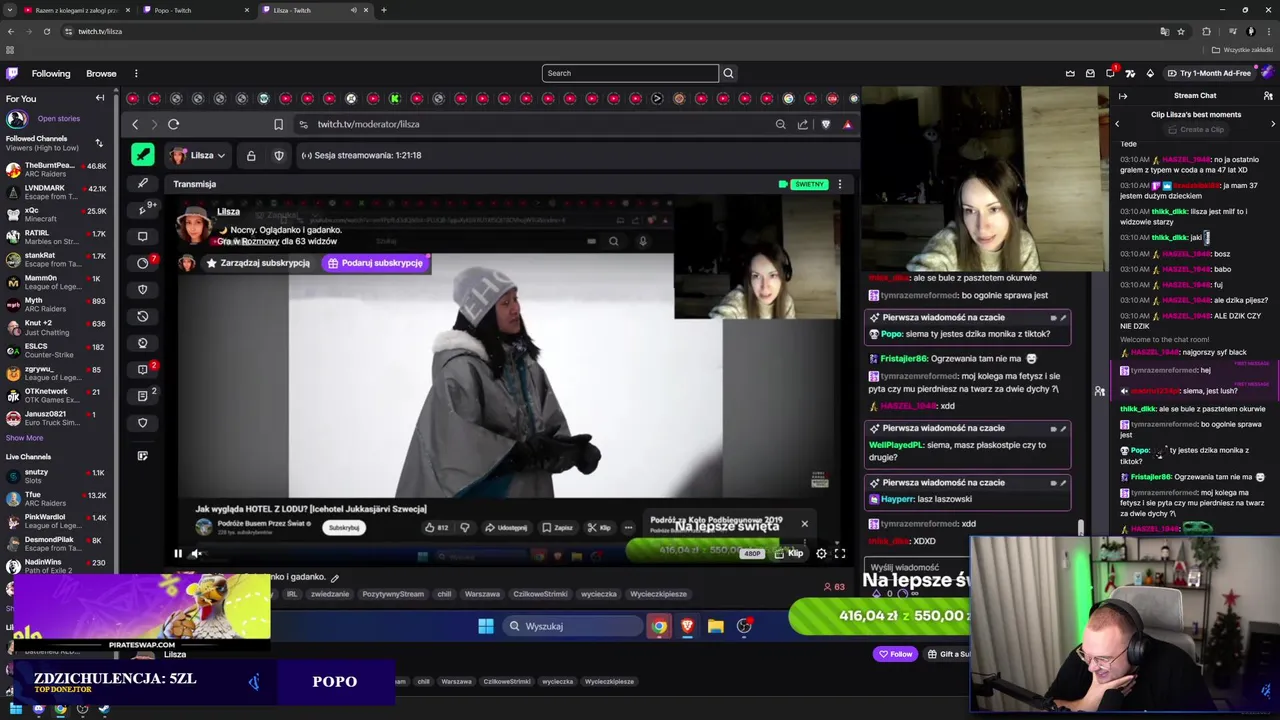The image size is (1280, 720).
Task: Open the Browse tab
Action: tap(101, 73)
